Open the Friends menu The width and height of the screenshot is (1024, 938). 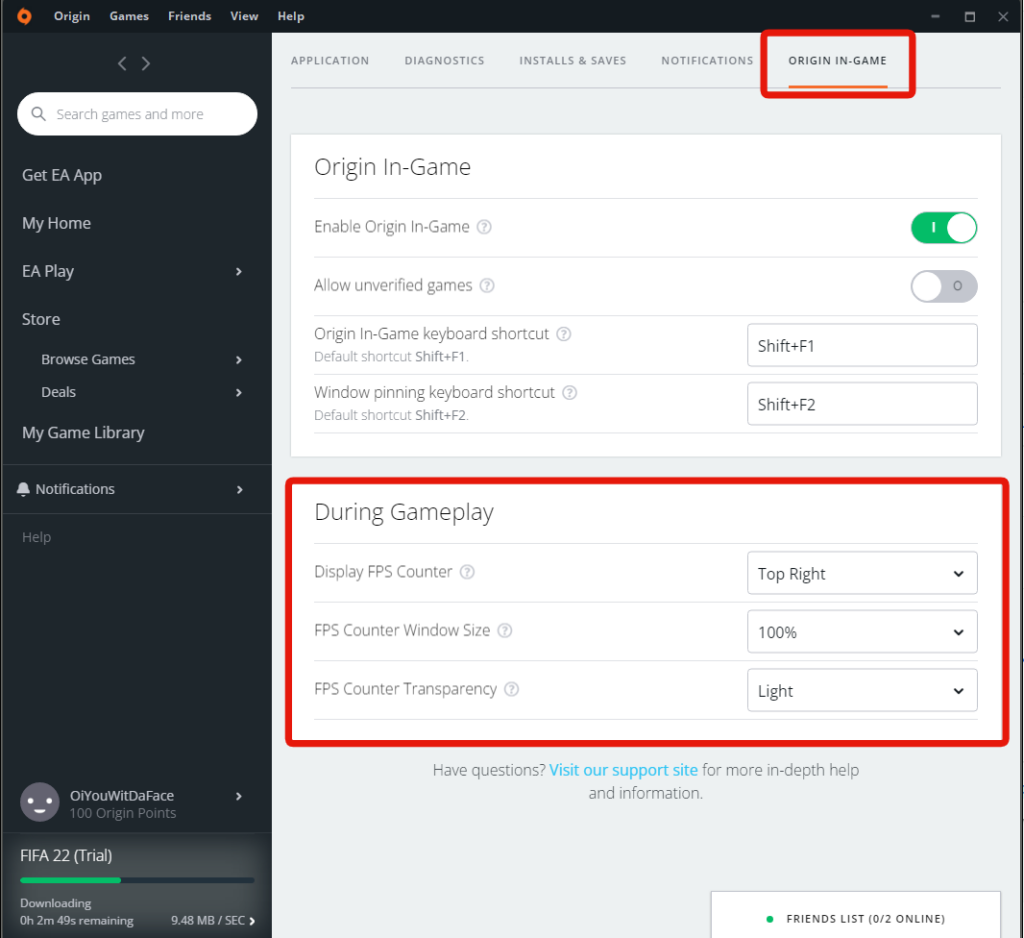point(189,16)
